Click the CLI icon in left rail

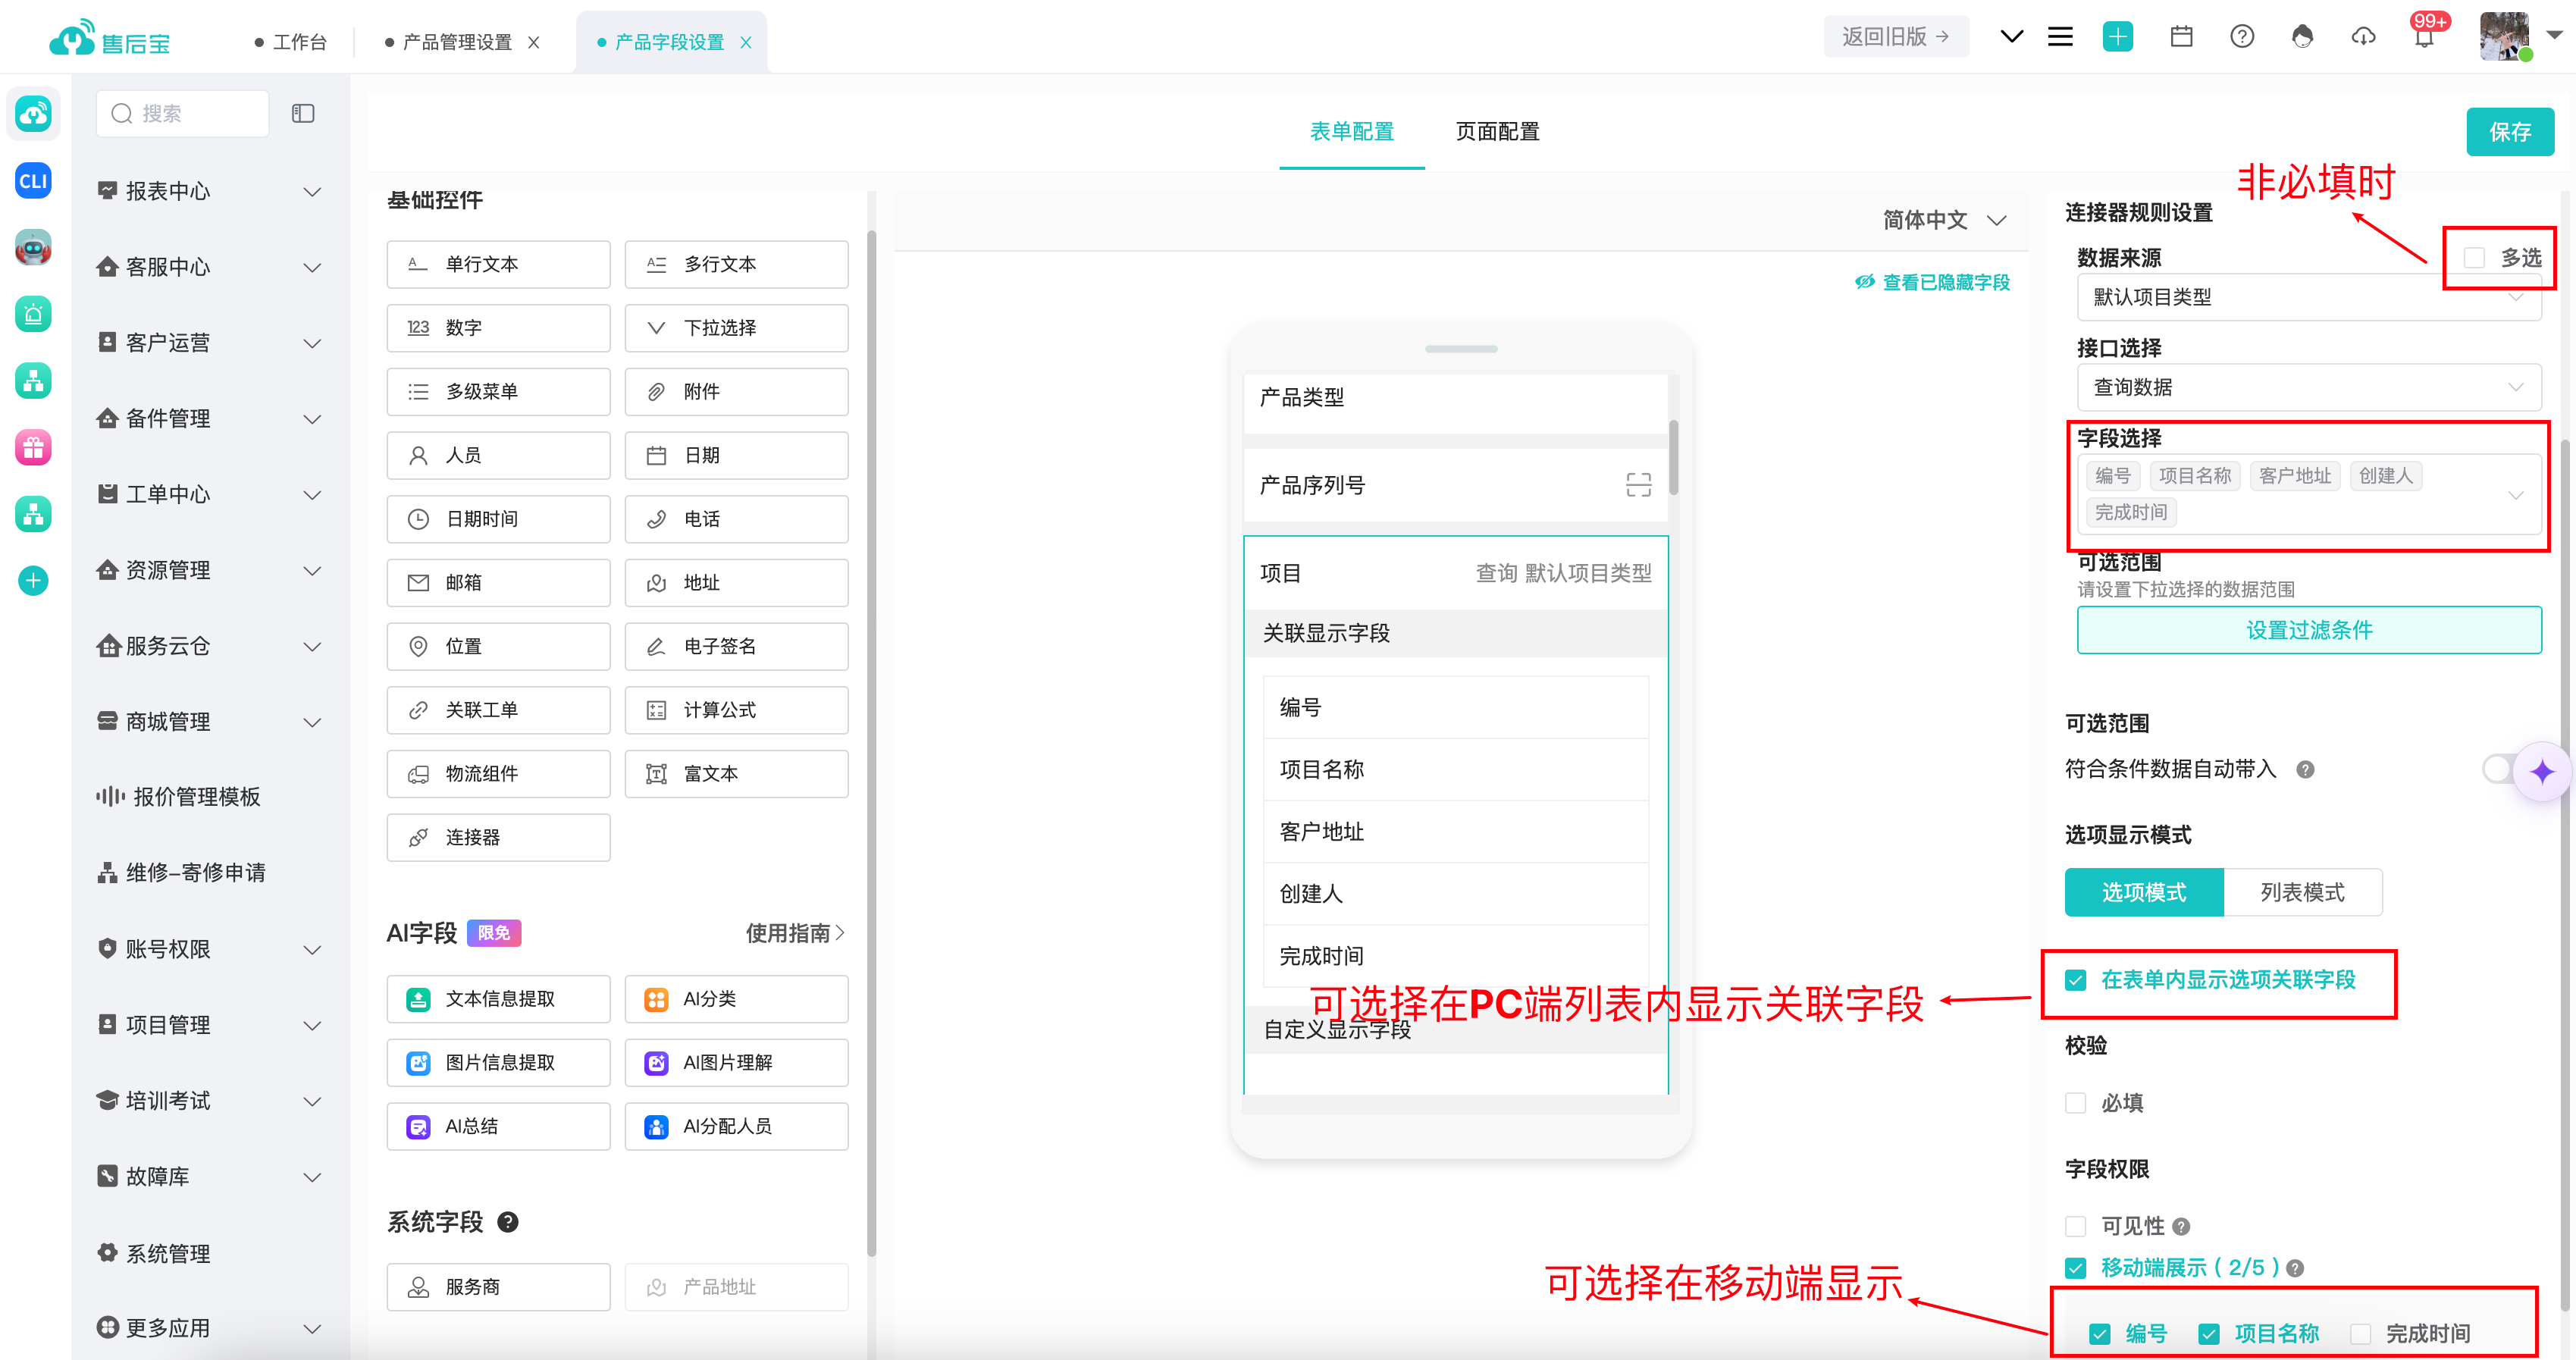[x=33, y=181]
